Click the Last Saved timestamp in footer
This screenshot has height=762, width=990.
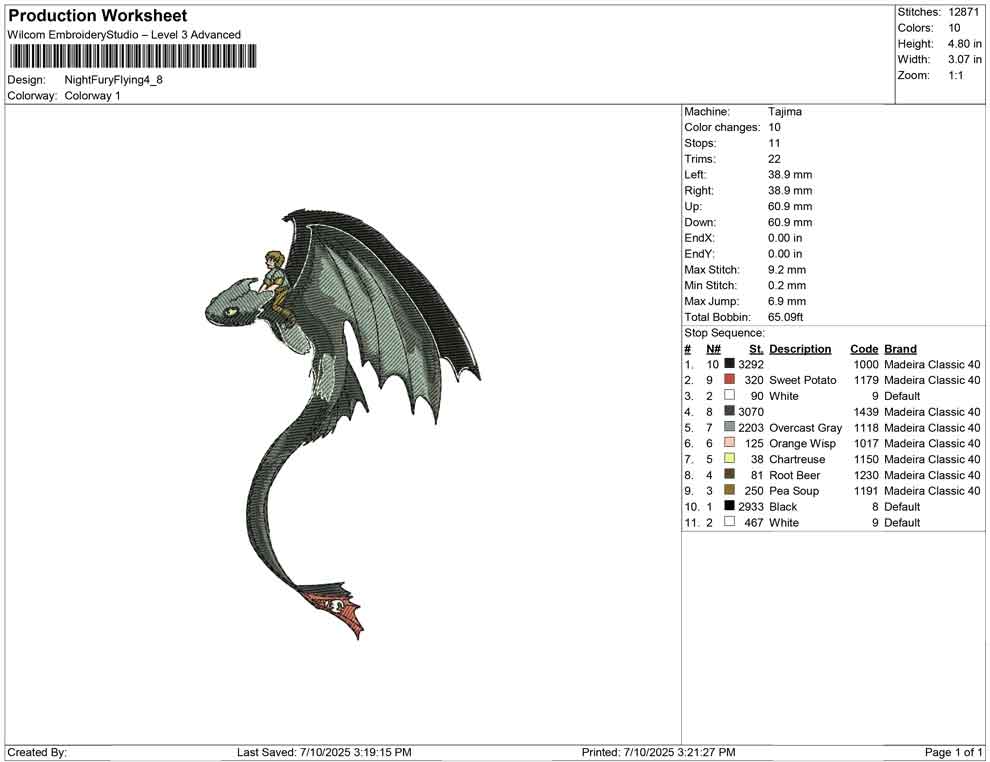click(x=325, y=752)
